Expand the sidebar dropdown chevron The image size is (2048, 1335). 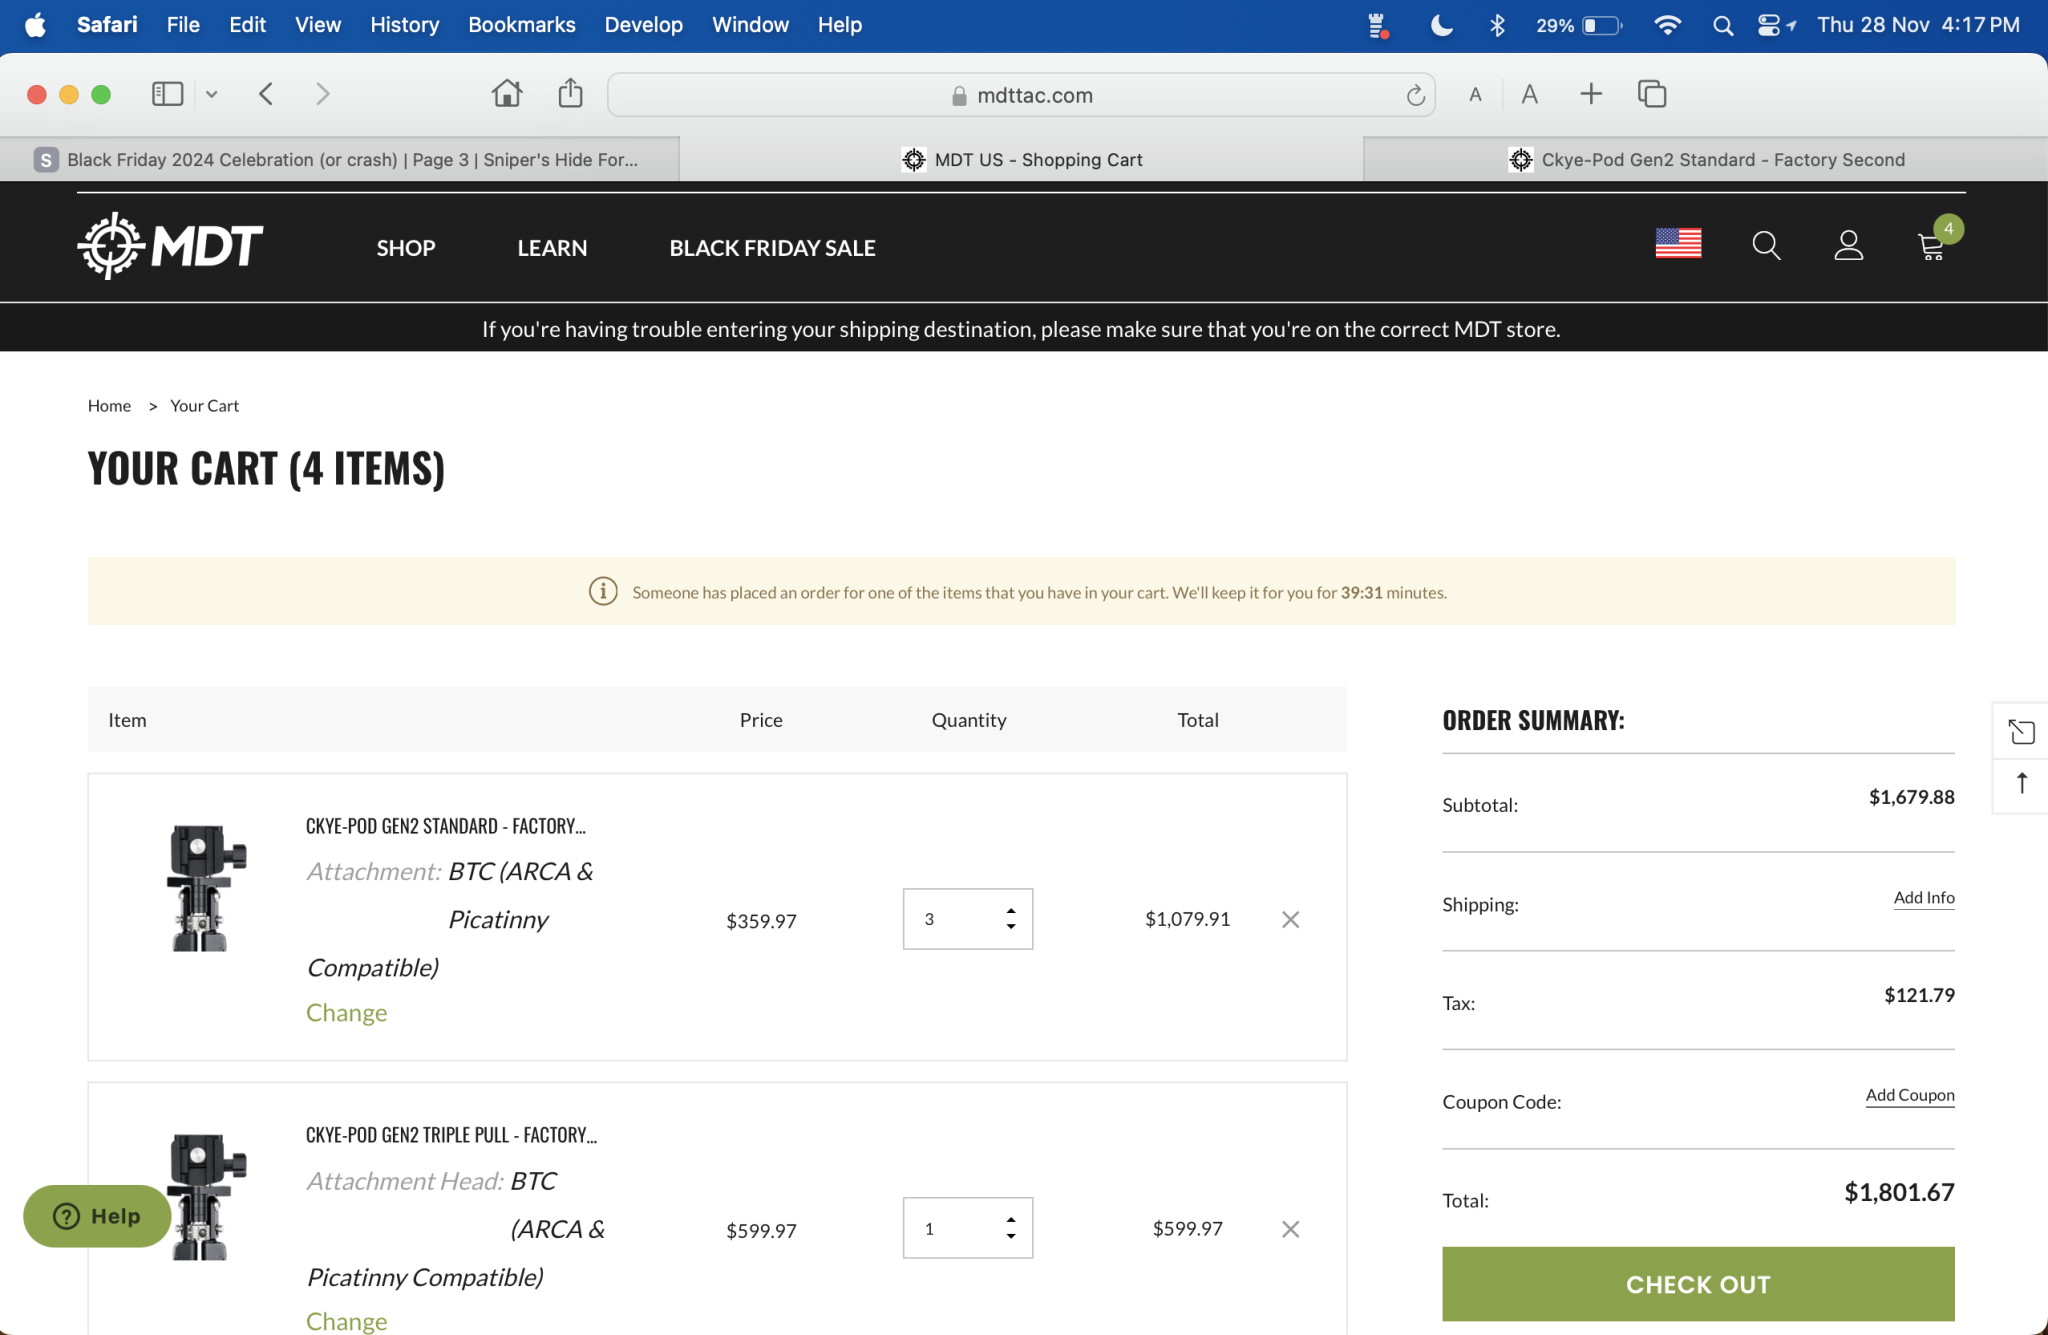pyautogui.click(x=212, y=94)
